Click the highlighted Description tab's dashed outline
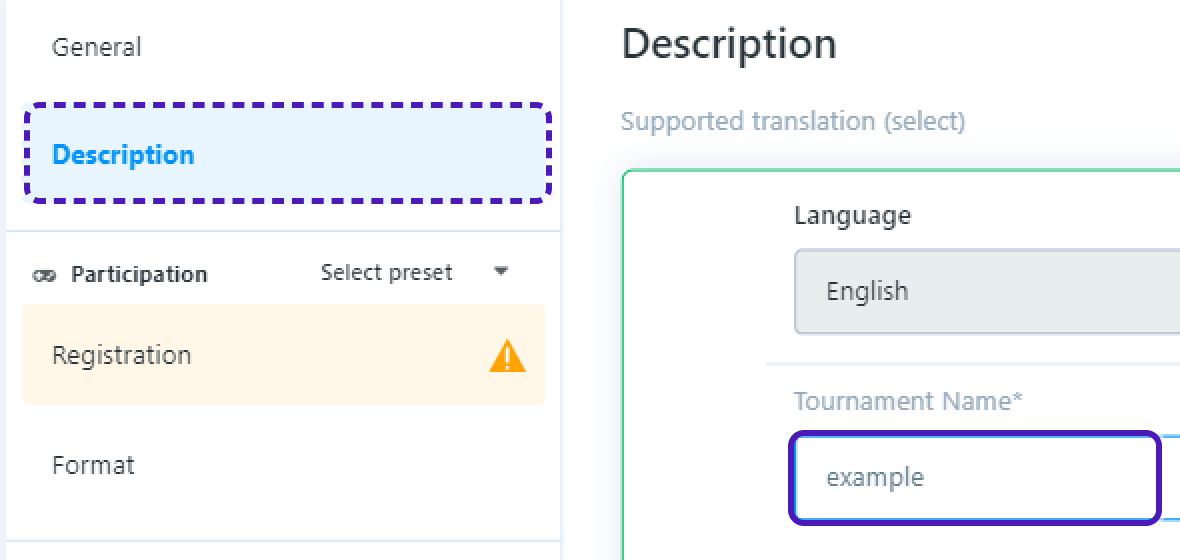 [288, 105]
